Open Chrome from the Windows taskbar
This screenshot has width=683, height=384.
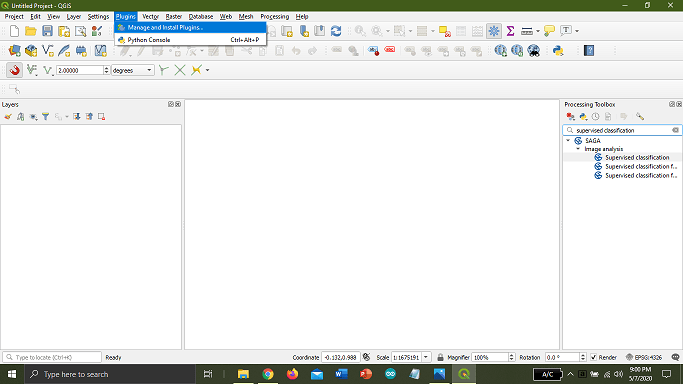tap(268, 374)
